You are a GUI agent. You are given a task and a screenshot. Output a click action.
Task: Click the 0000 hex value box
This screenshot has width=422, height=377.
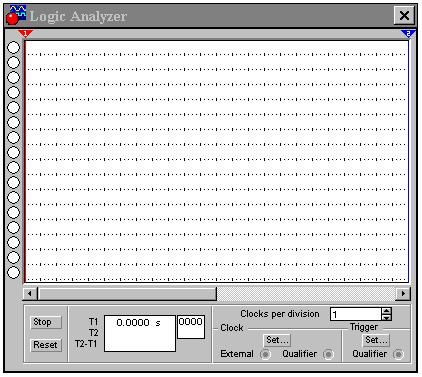pyautogui.click(x=191, y=327)
